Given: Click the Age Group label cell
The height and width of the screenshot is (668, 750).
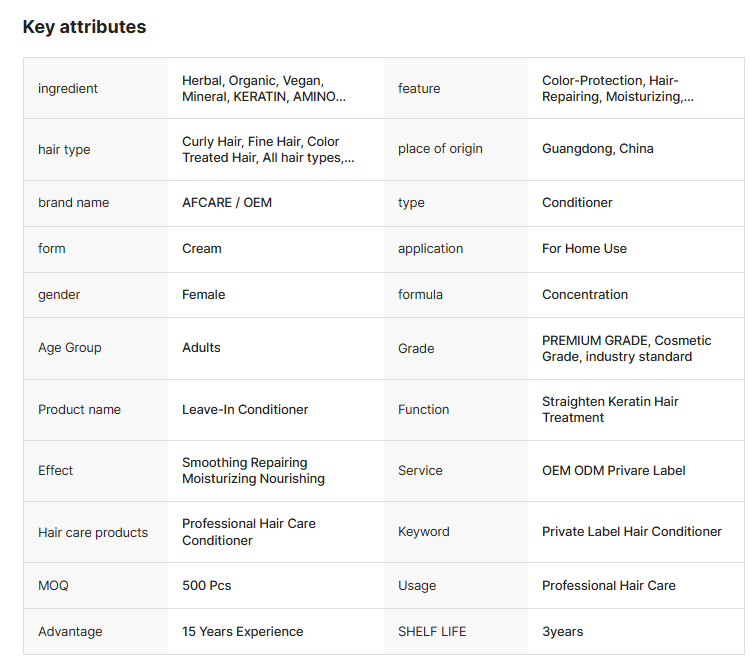Looking at the screenshot, I should click(70, 349).
